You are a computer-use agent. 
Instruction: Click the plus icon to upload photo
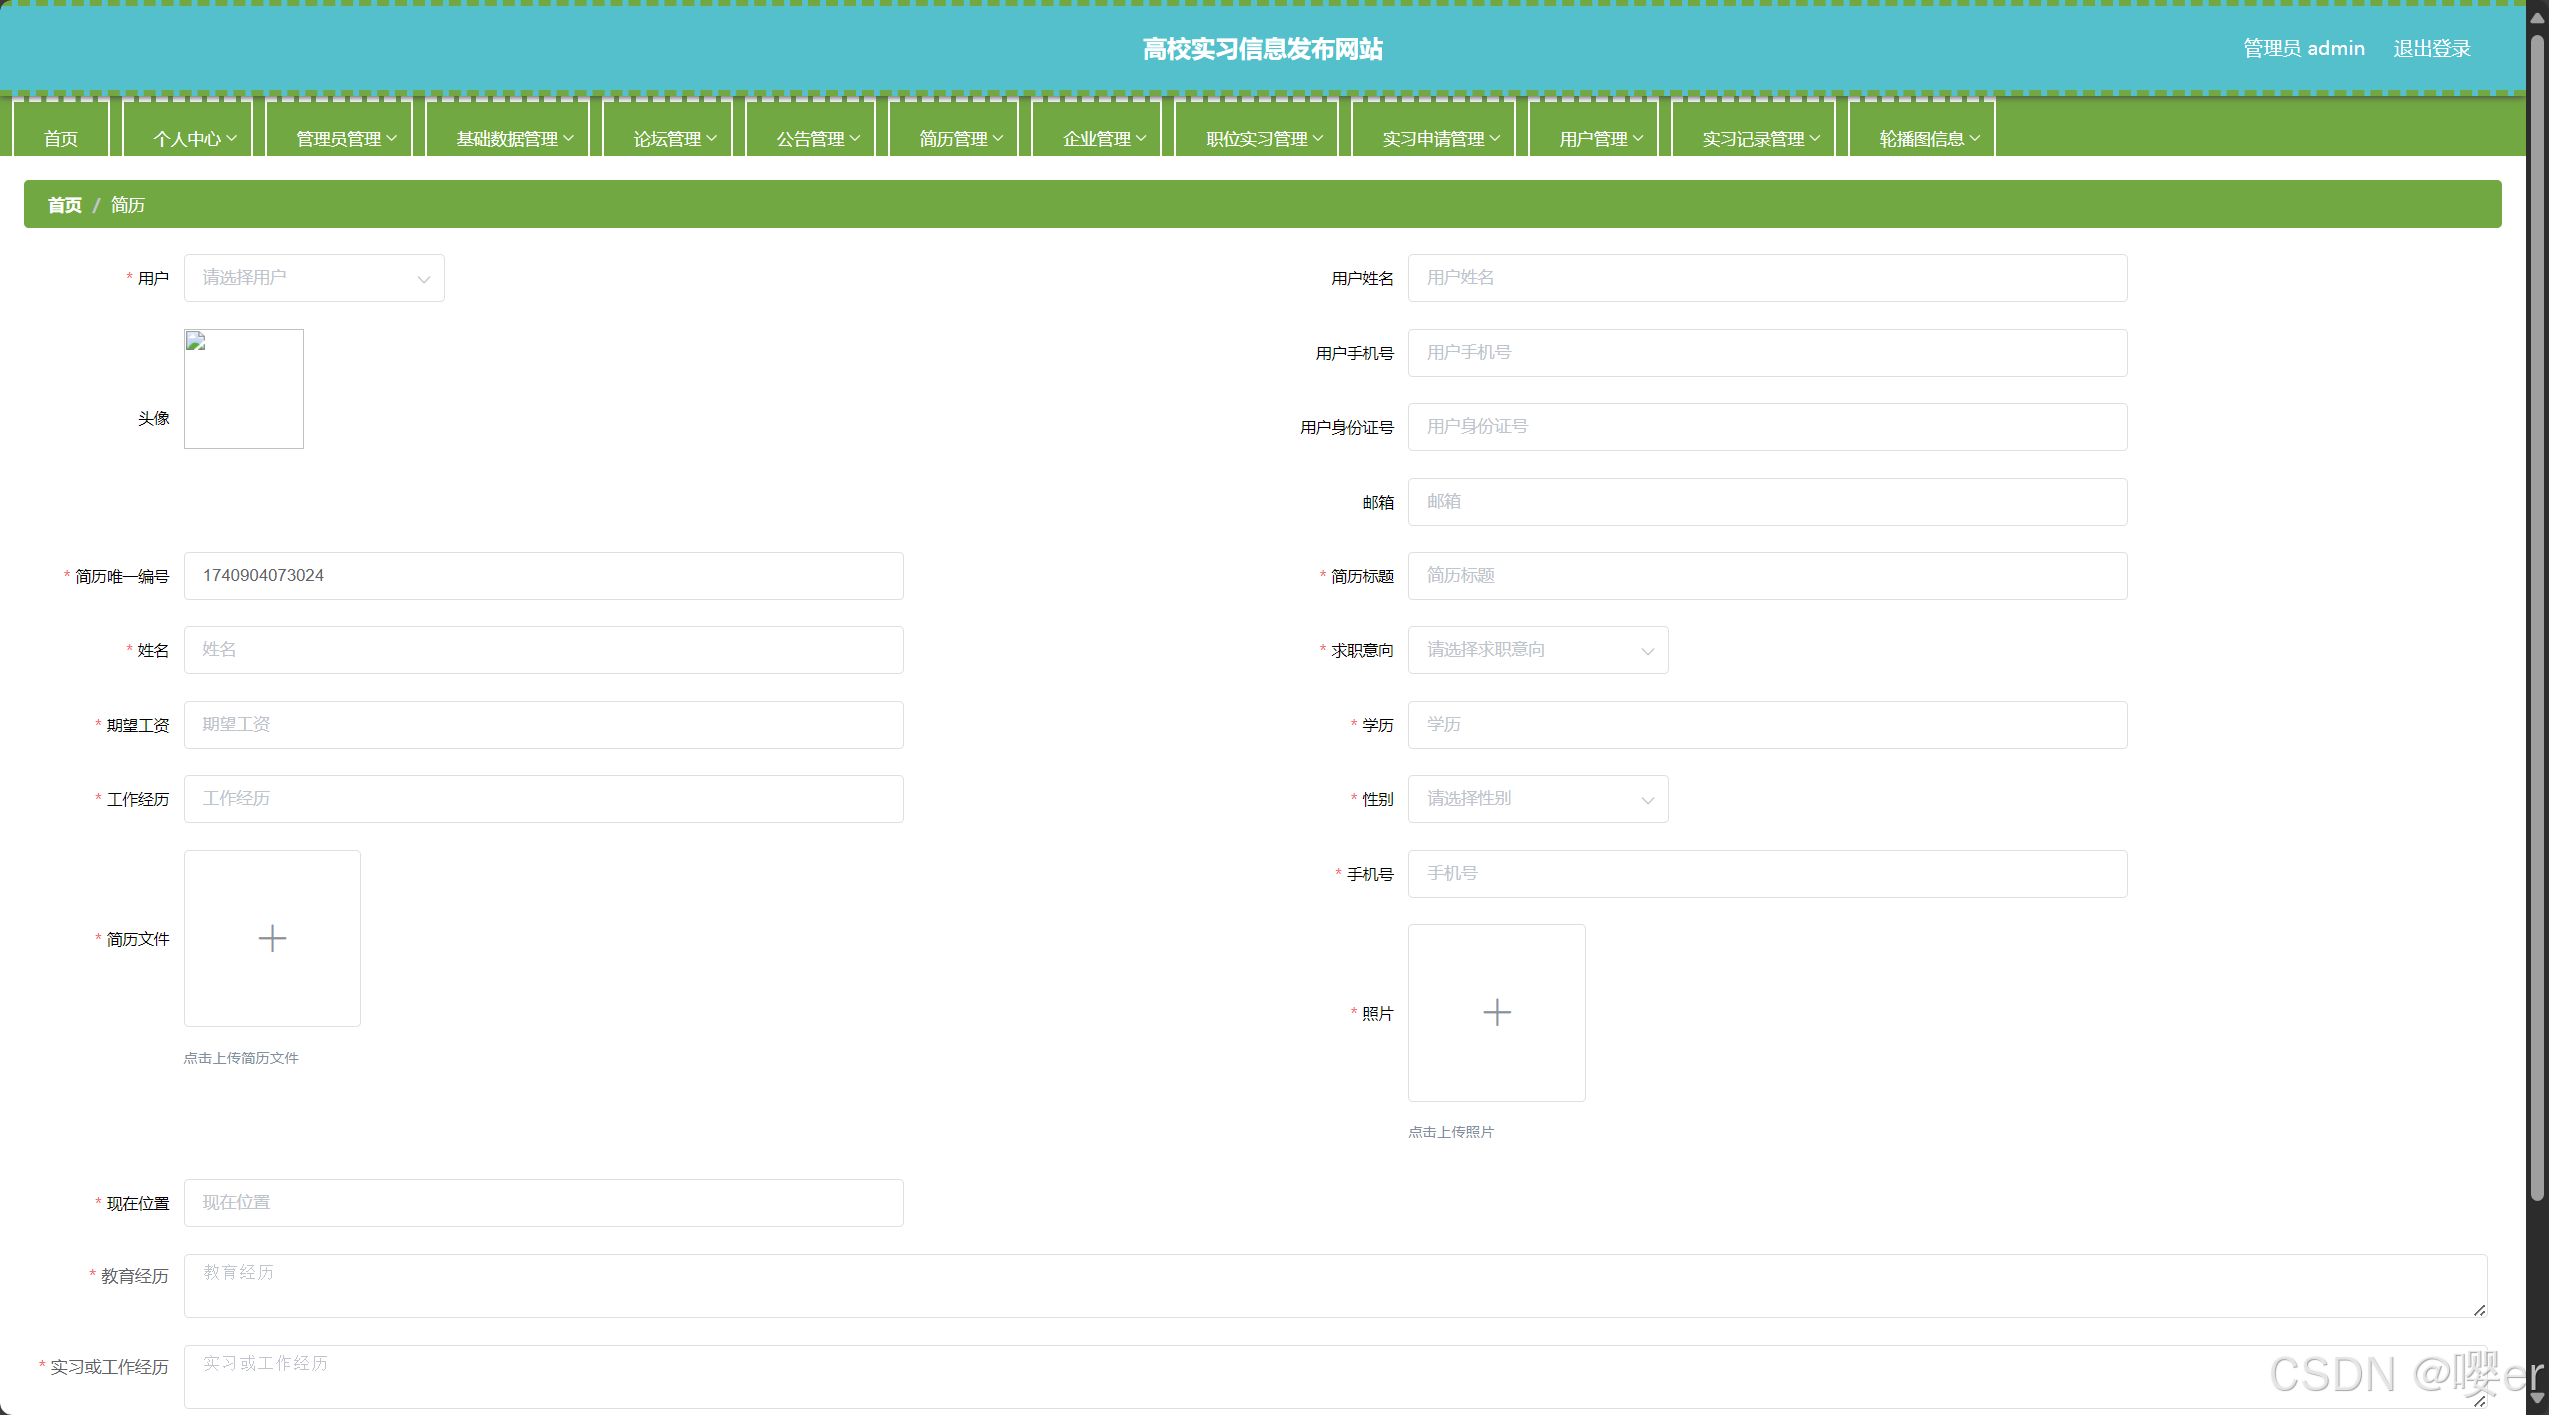(1496, 1012)
